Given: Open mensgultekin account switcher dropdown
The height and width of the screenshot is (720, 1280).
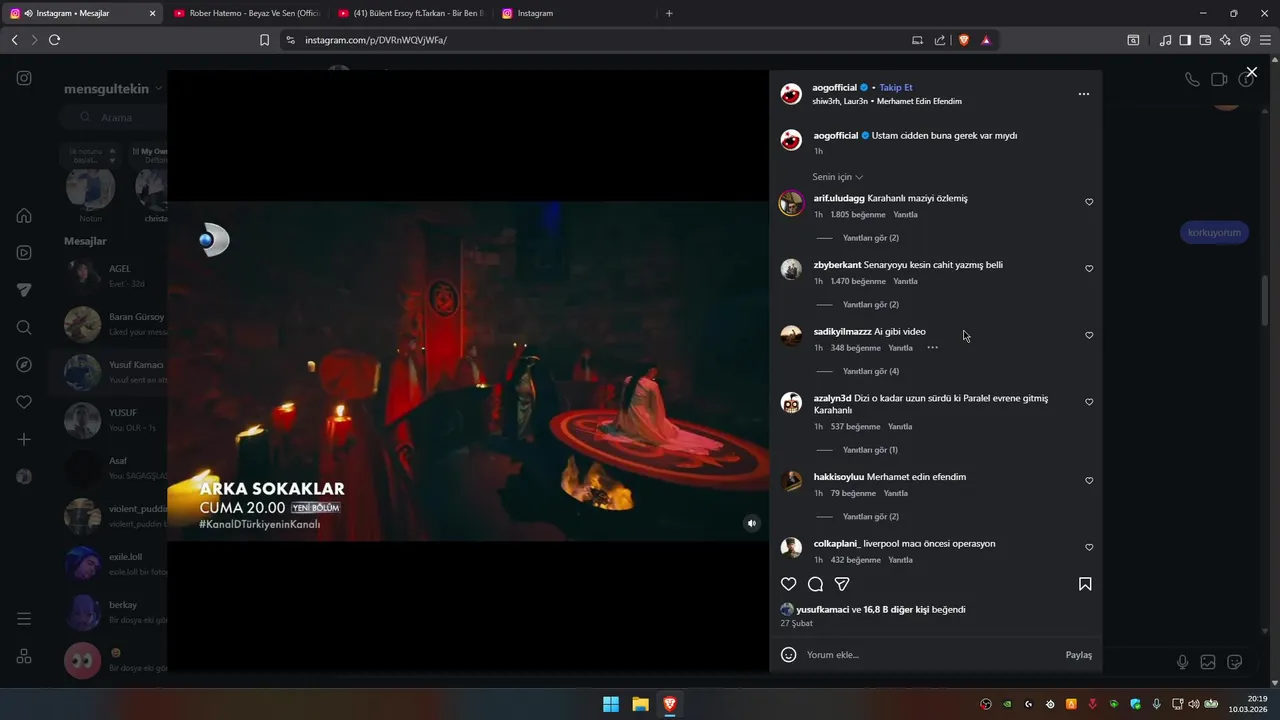Looking at the screenshot, I should pyautogui.click(x=113, y=89).
